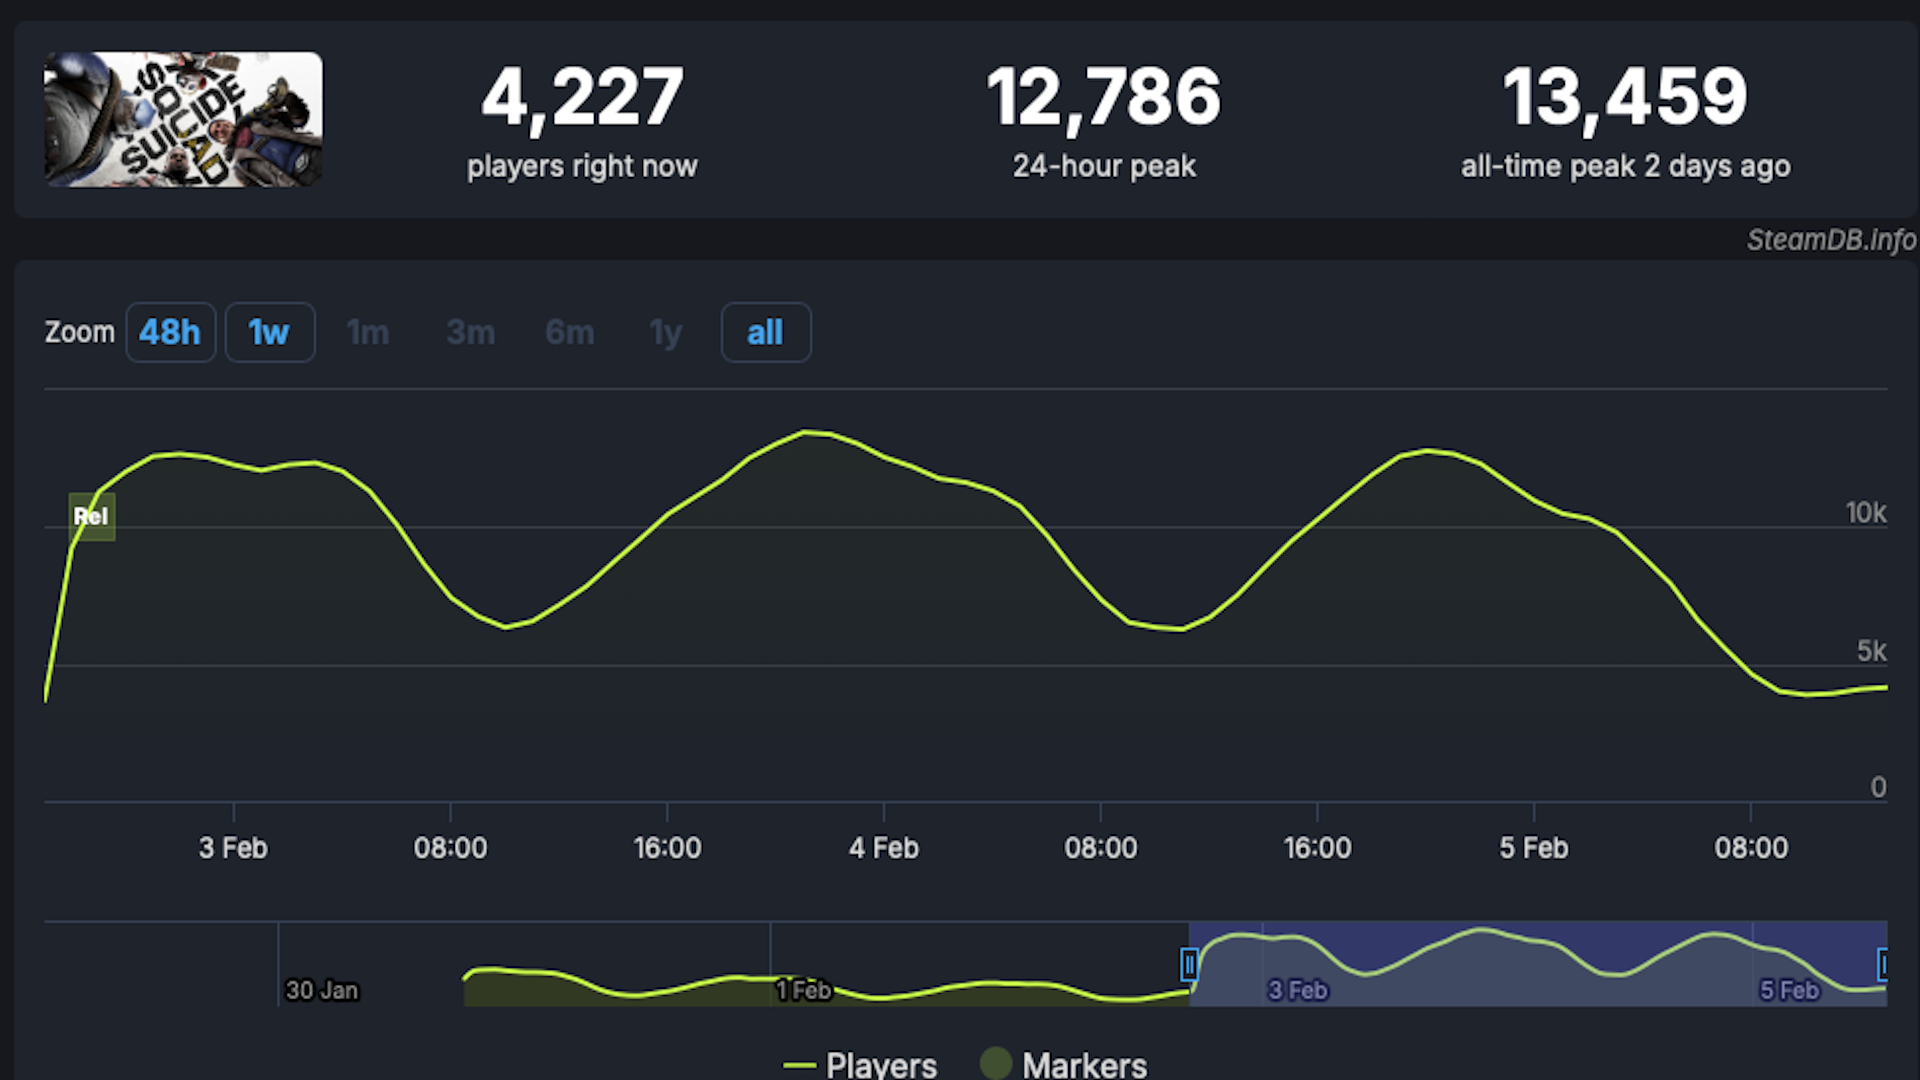Toggle the Players series in the legend
This screenshot has height=1080, width=1920.
point(860,1064)
